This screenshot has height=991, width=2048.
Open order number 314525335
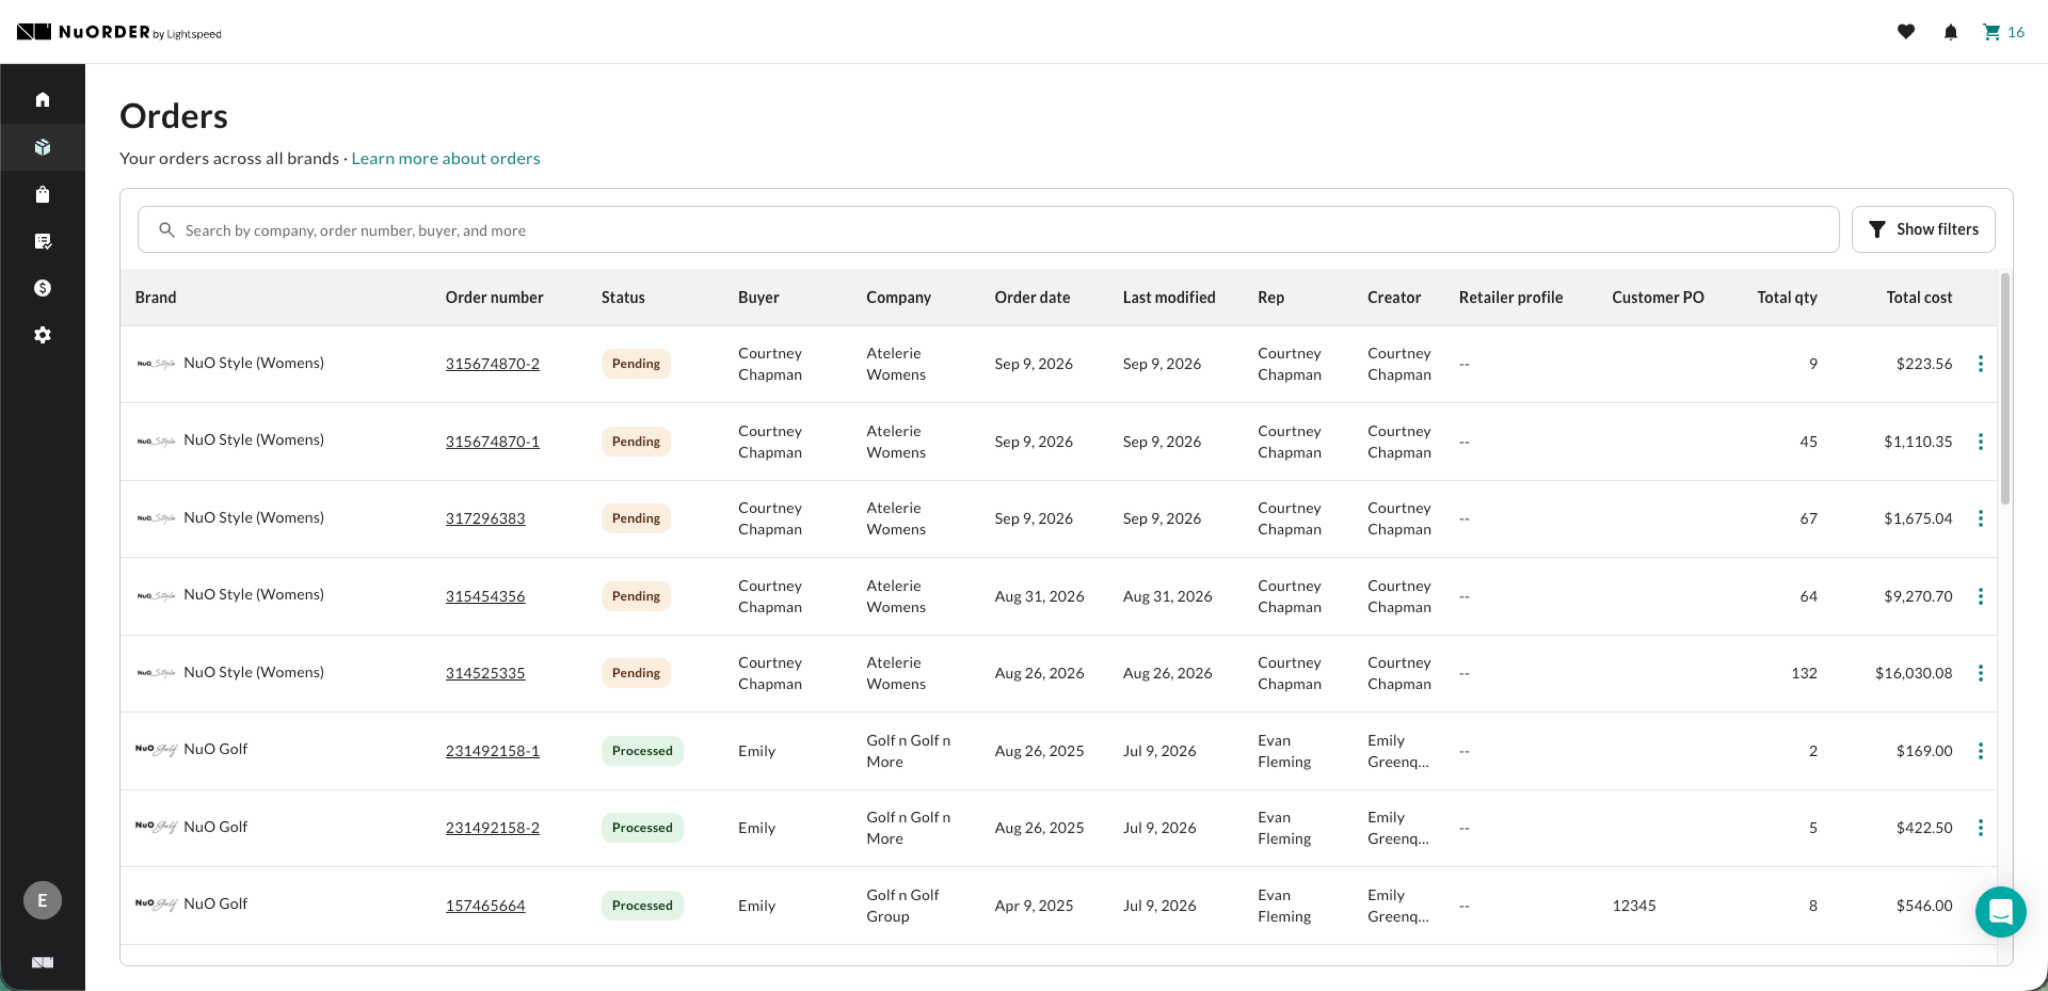tap(485, 673)
